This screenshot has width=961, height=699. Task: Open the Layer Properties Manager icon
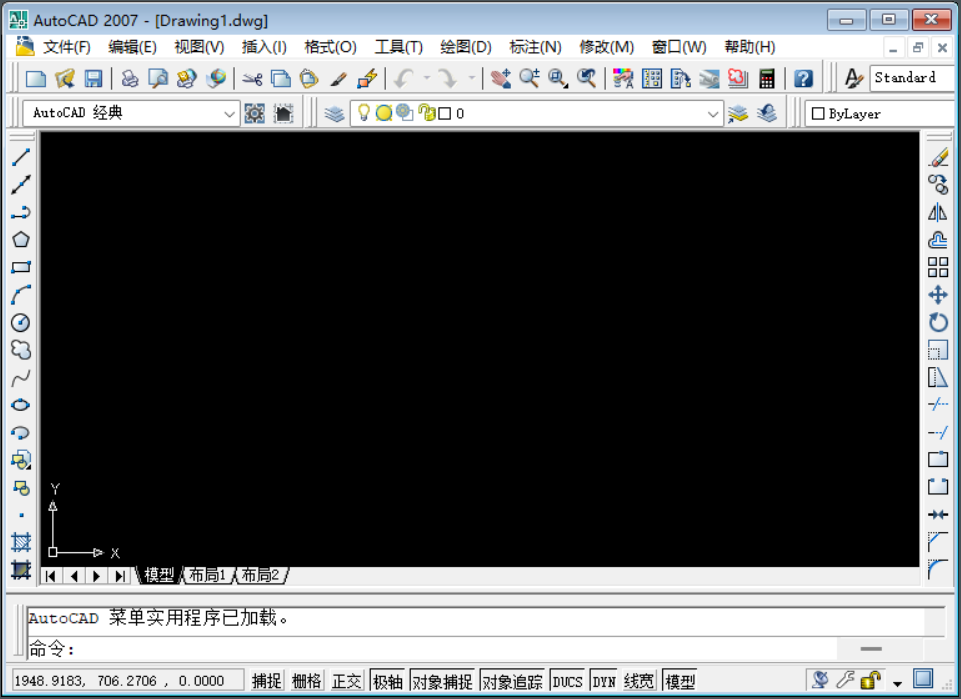334,114
